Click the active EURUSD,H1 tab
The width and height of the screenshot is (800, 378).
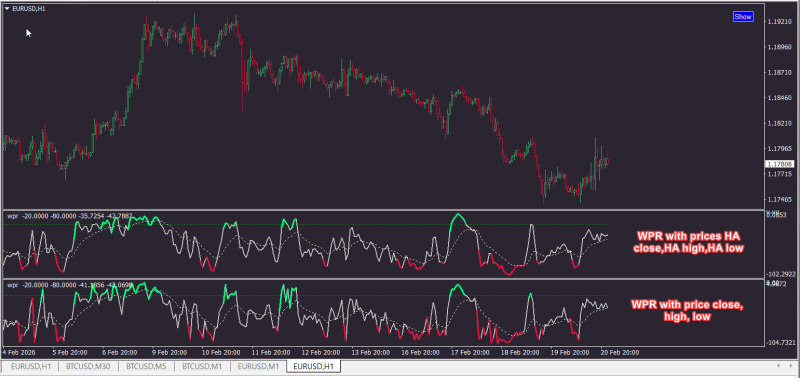pos(314,366)
